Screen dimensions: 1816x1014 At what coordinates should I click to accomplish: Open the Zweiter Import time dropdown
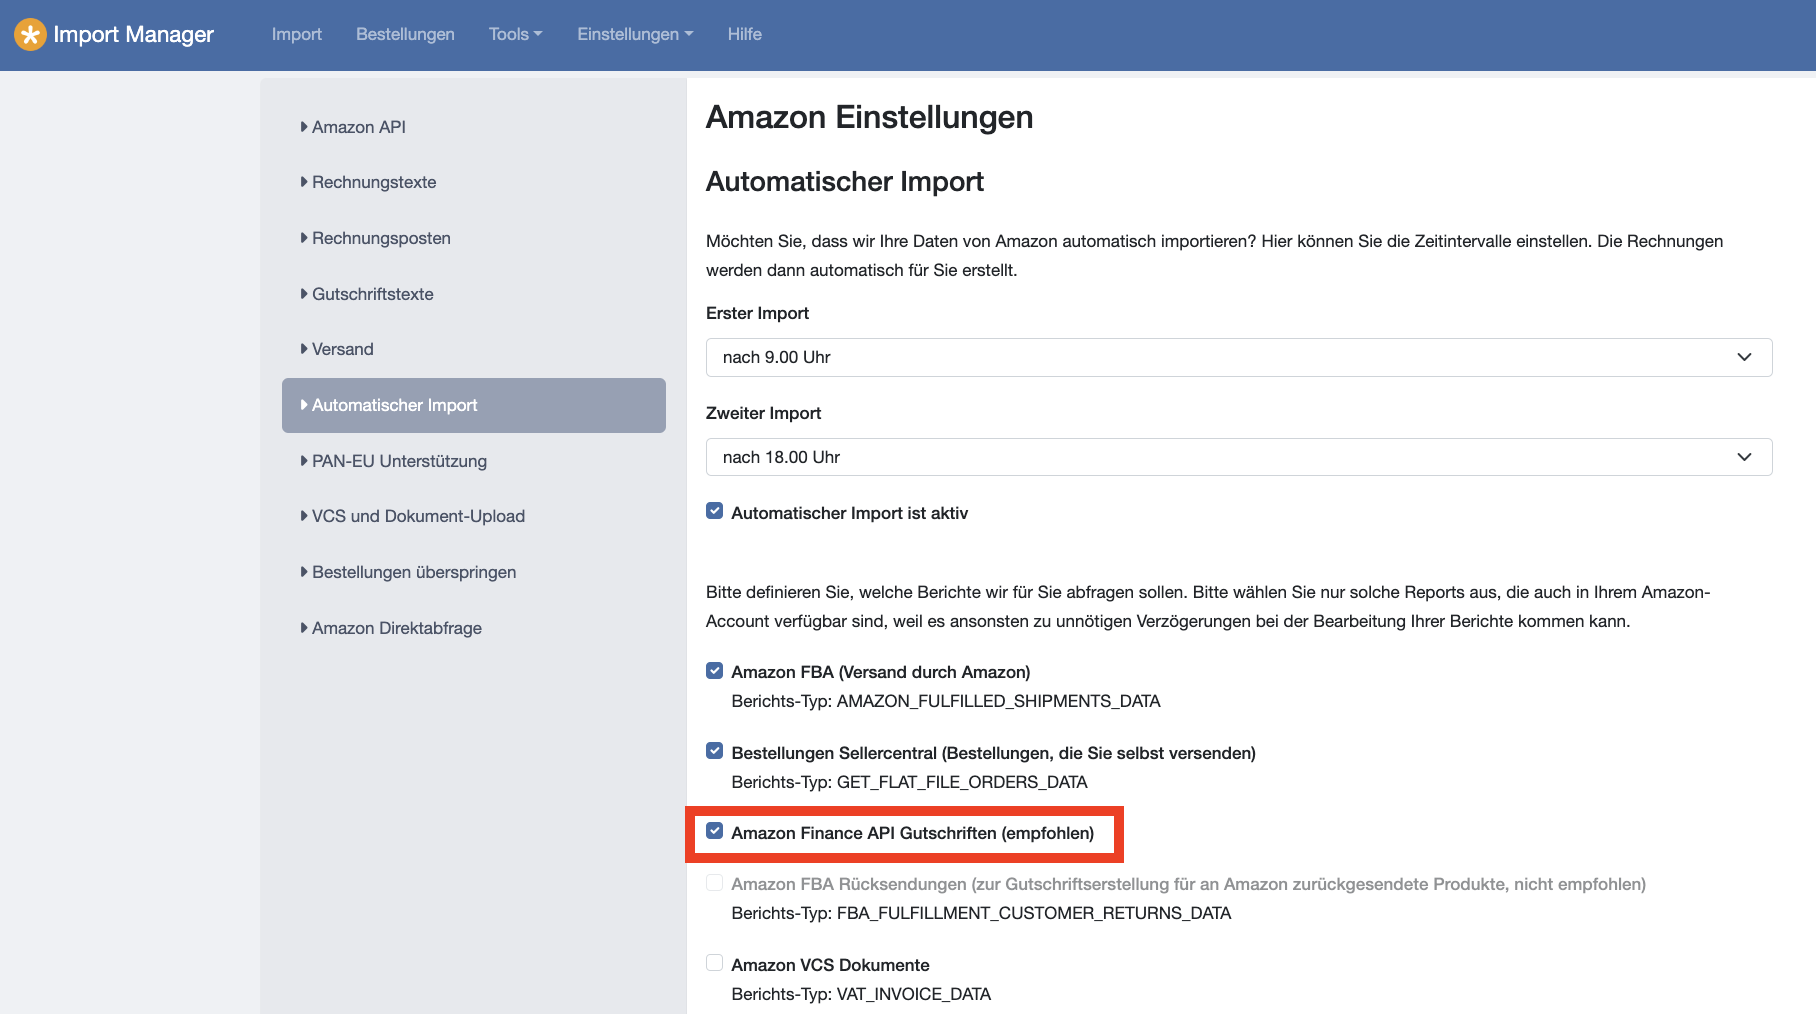pyautogui.click(x=1239, y=457)
